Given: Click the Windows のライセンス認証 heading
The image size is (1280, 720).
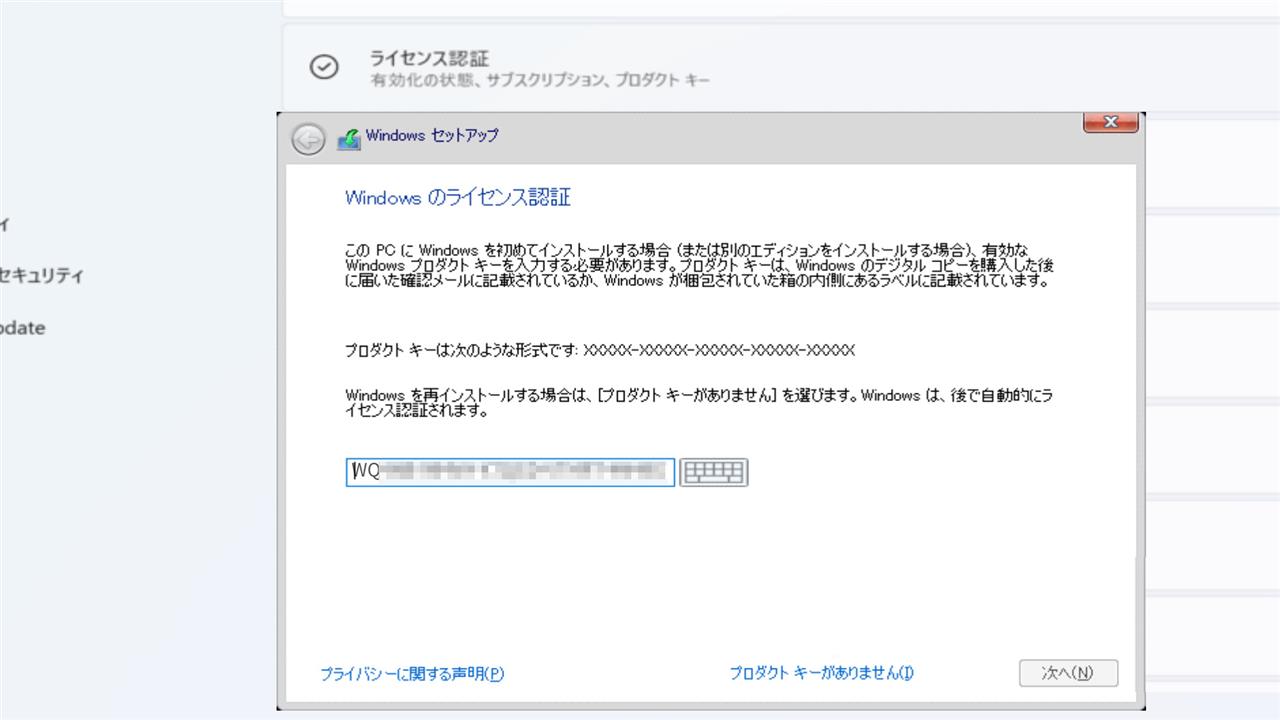Looking at the screenshot, I should [458, 197].
